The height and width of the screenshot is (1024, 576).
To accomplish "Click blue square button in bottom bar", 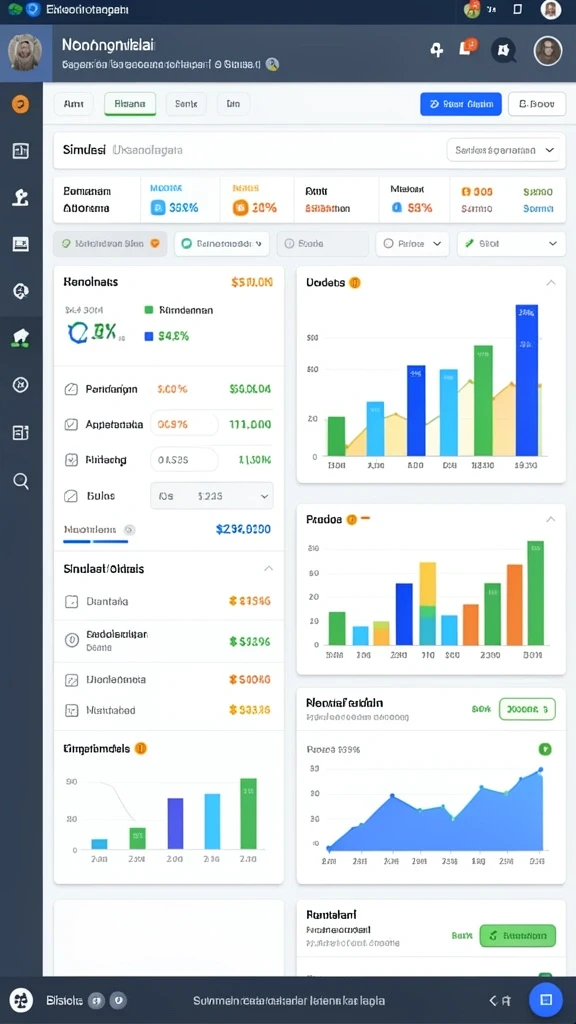I will (x=545, y=1000).
